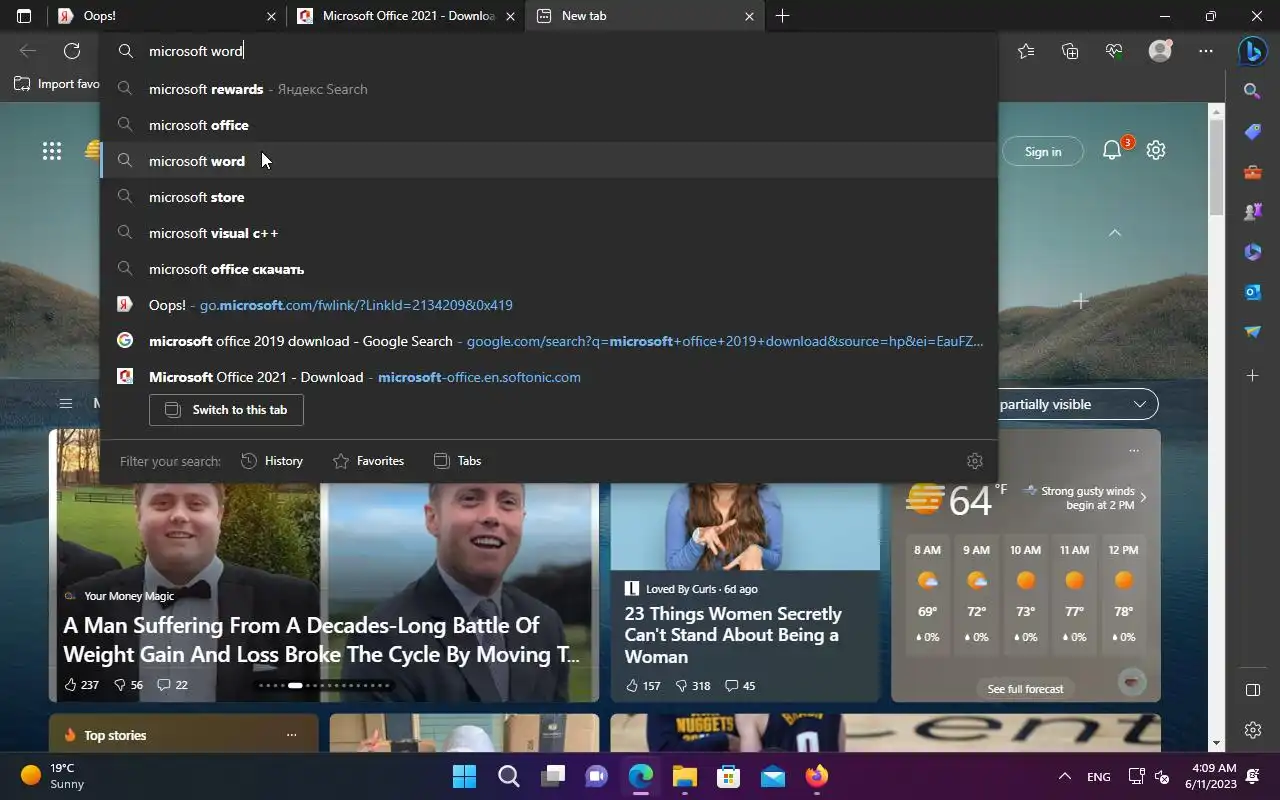Click the Refresh page icon
Viewport: 1280px width, 800px height.
coord(72,51)
